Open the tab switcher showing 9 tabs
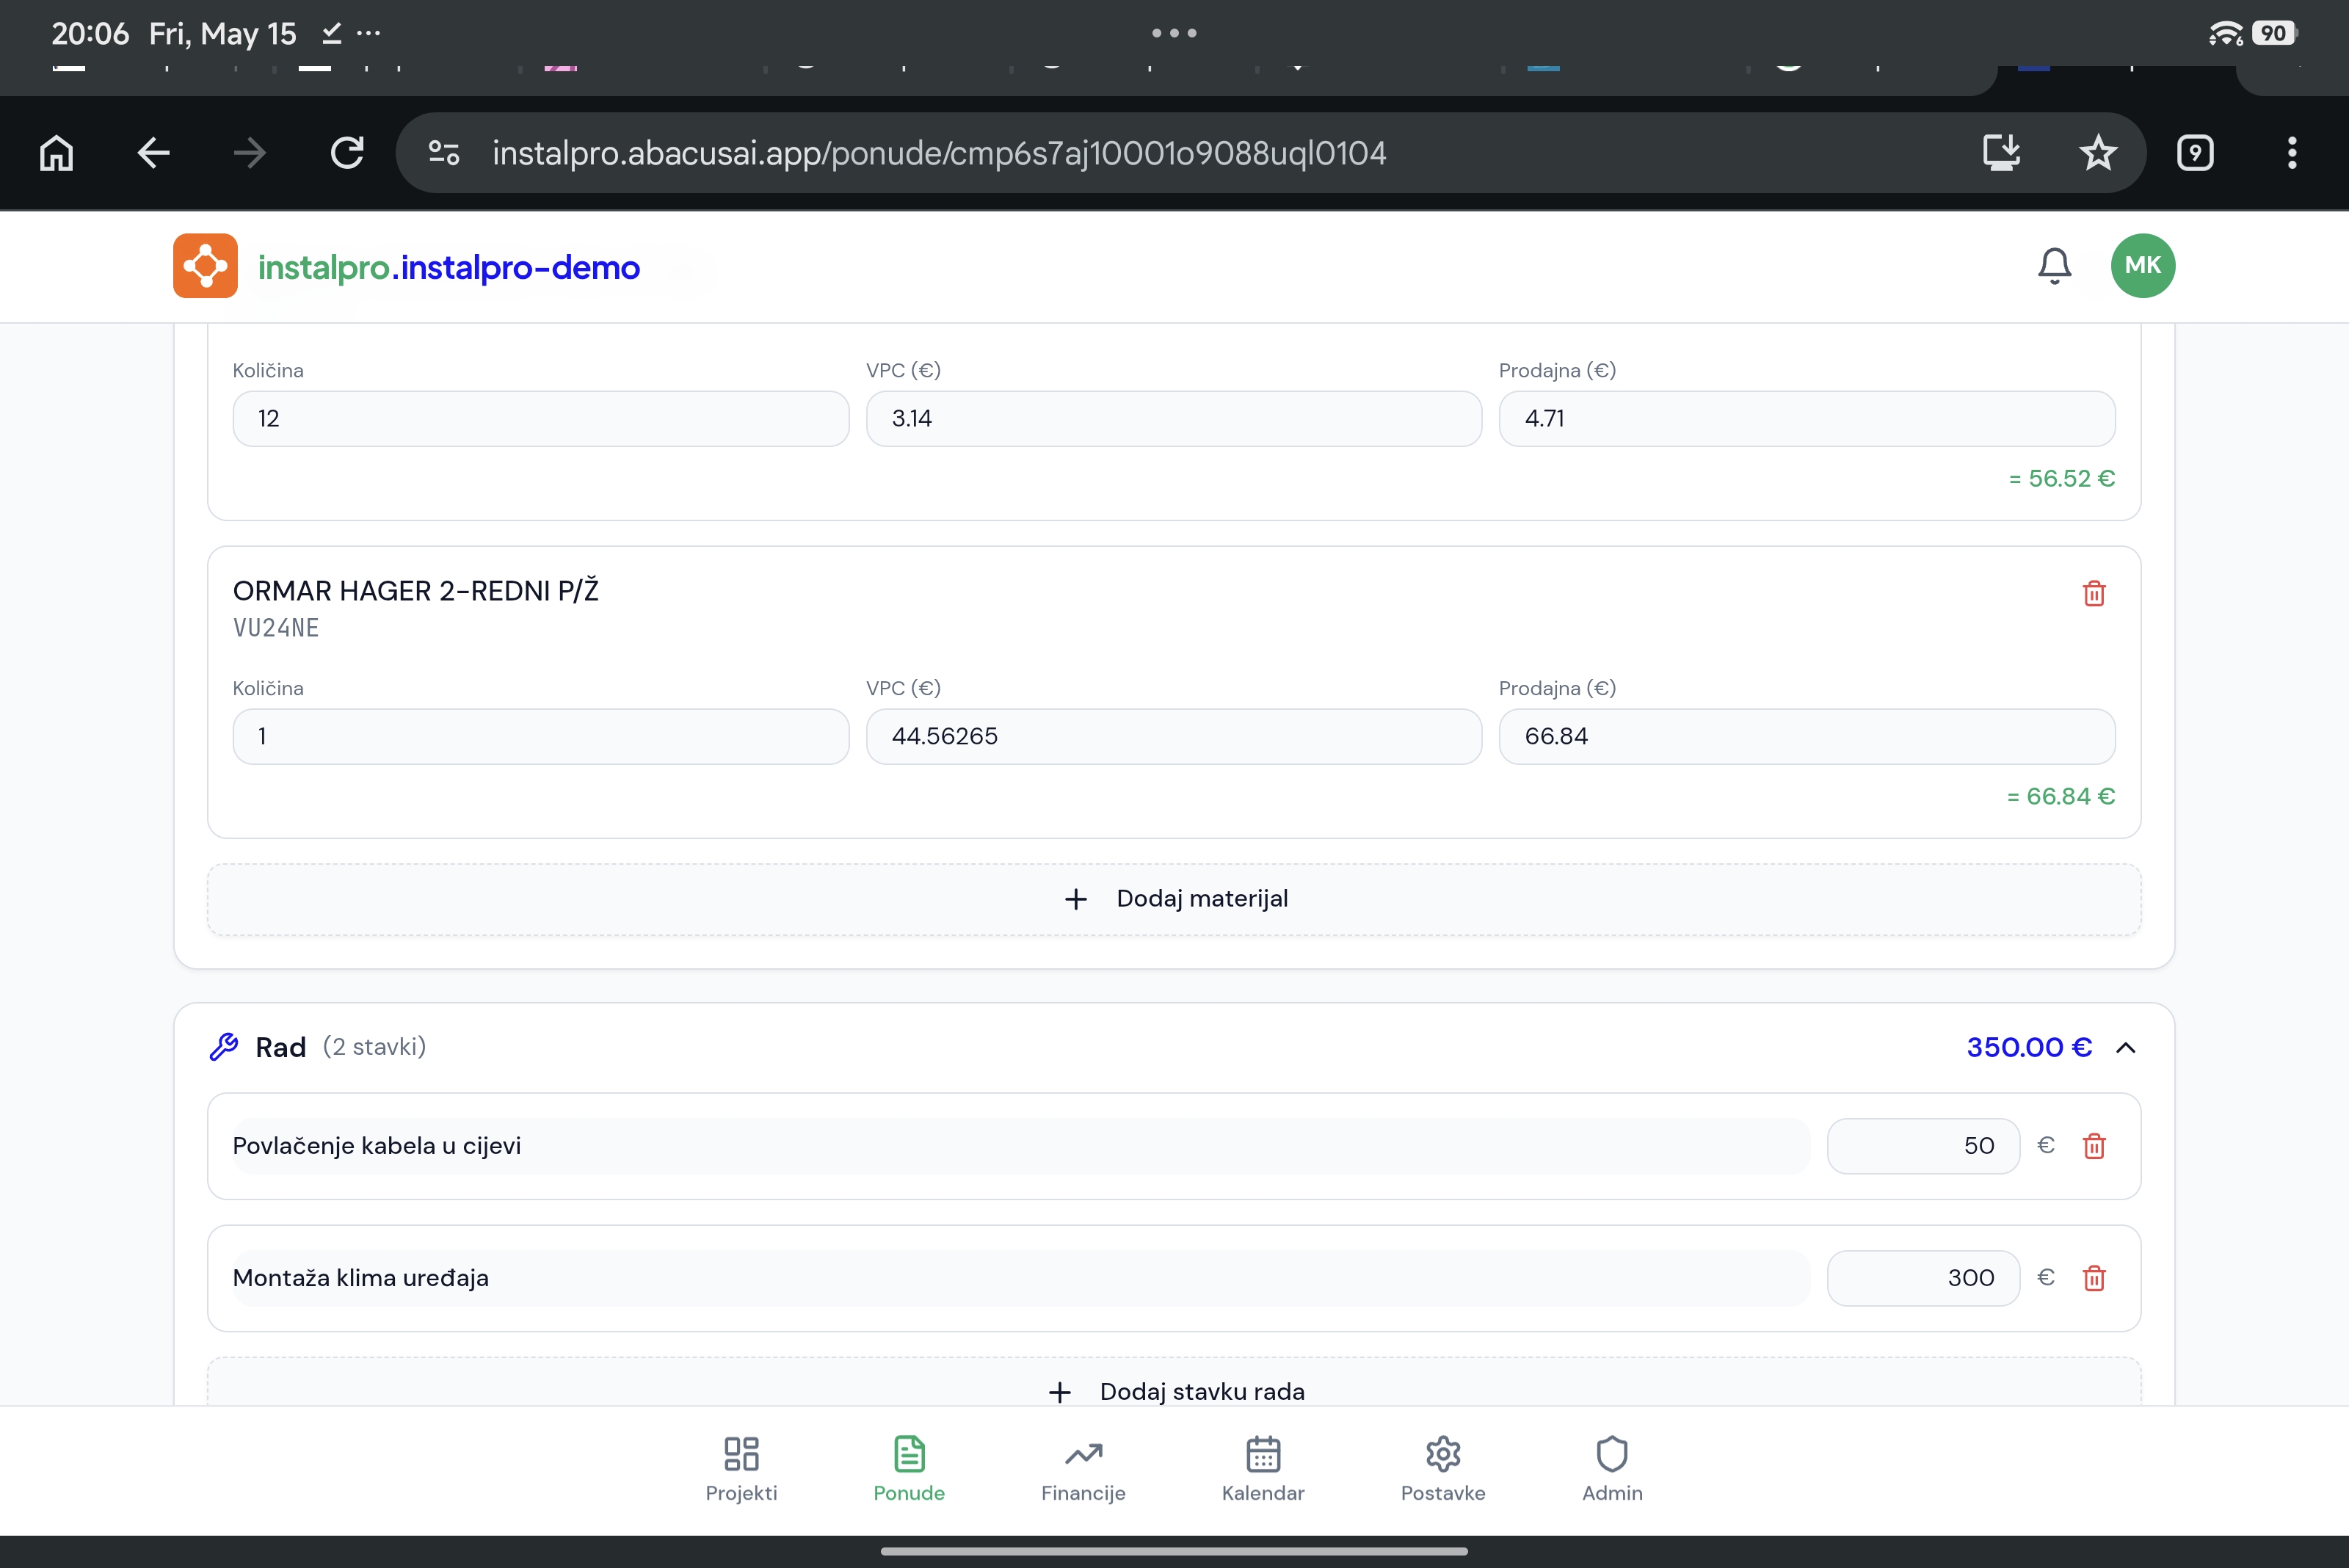Image resolution: width=2349 pixels, height=1568 pixels. 2195,153
